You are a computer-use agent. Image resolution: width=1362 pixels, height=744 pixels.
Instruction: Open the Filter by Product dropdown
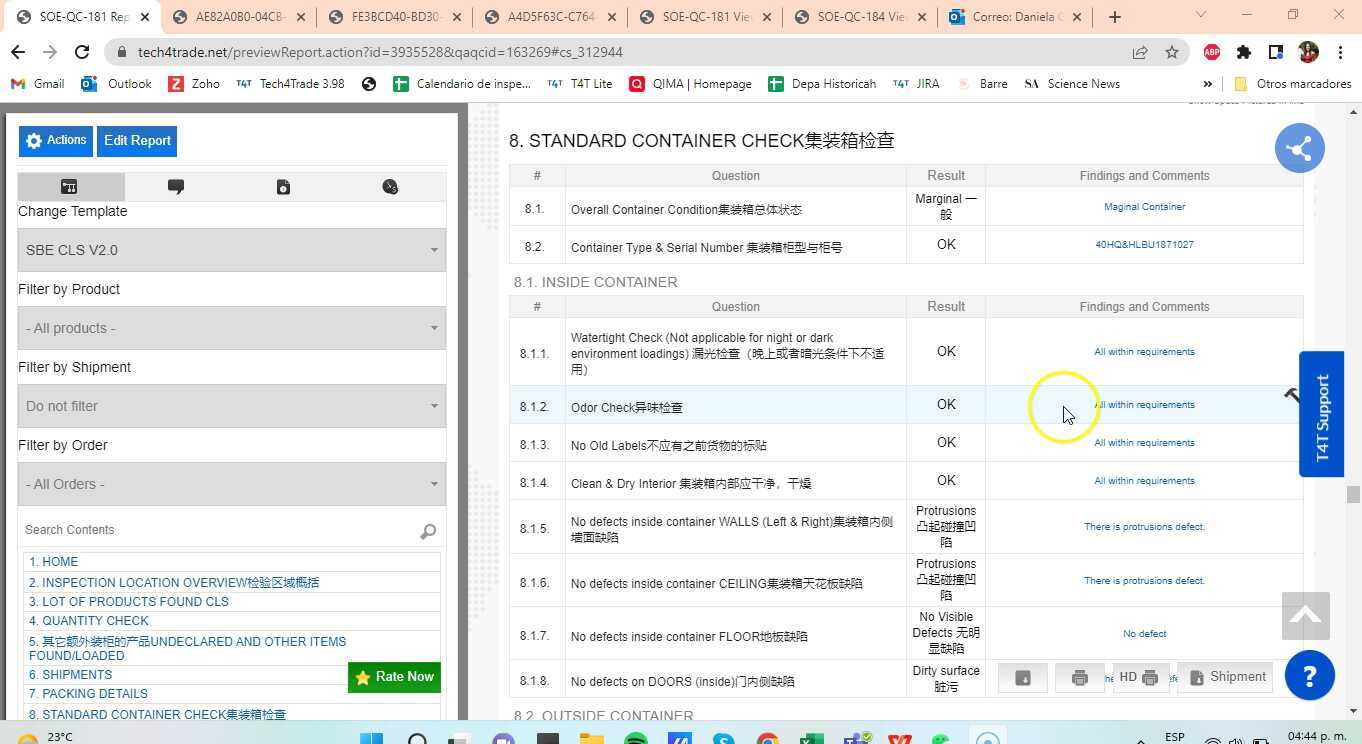230,327
